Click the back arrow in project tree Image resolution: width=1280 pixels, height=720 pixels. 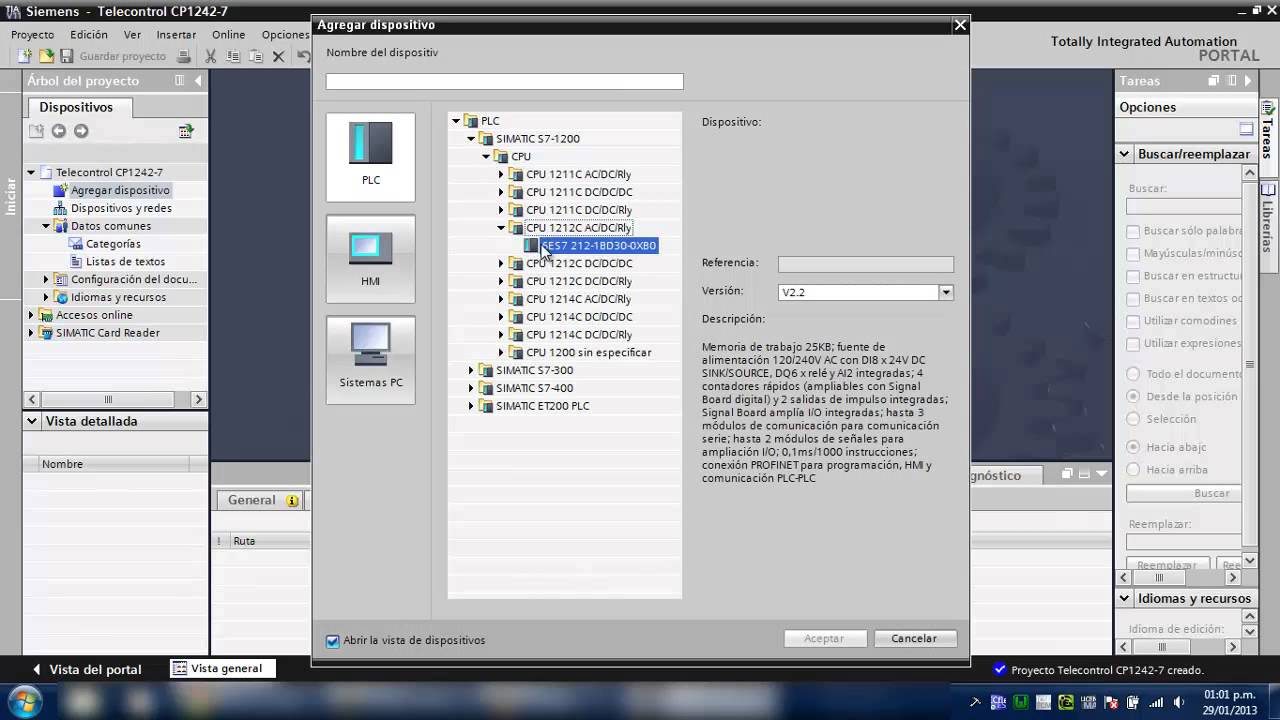tap(58, 131)
